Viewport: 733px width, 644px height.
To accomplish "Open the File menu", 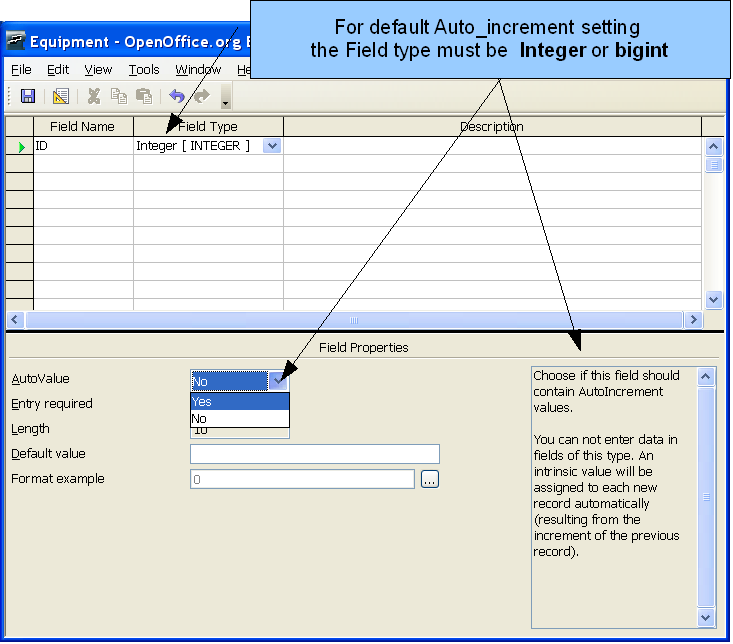I will [21, 70].
